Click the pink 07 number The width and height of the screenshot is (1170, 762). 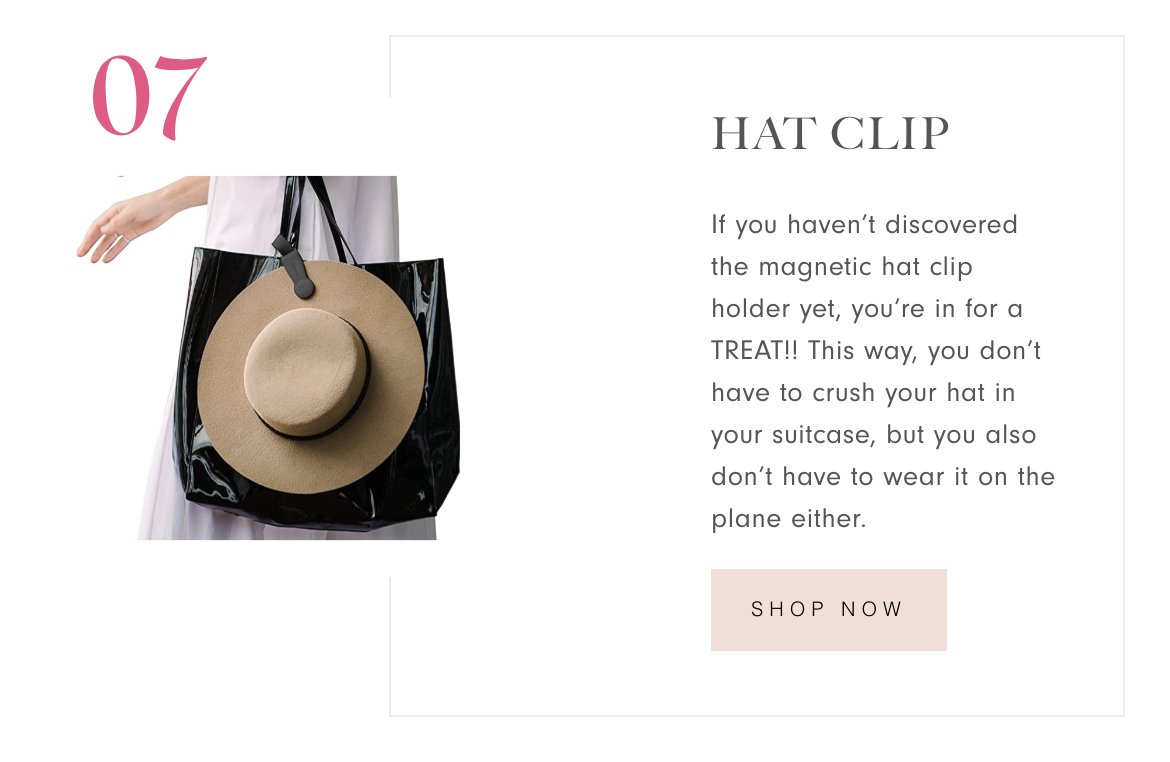pos(149,97)
